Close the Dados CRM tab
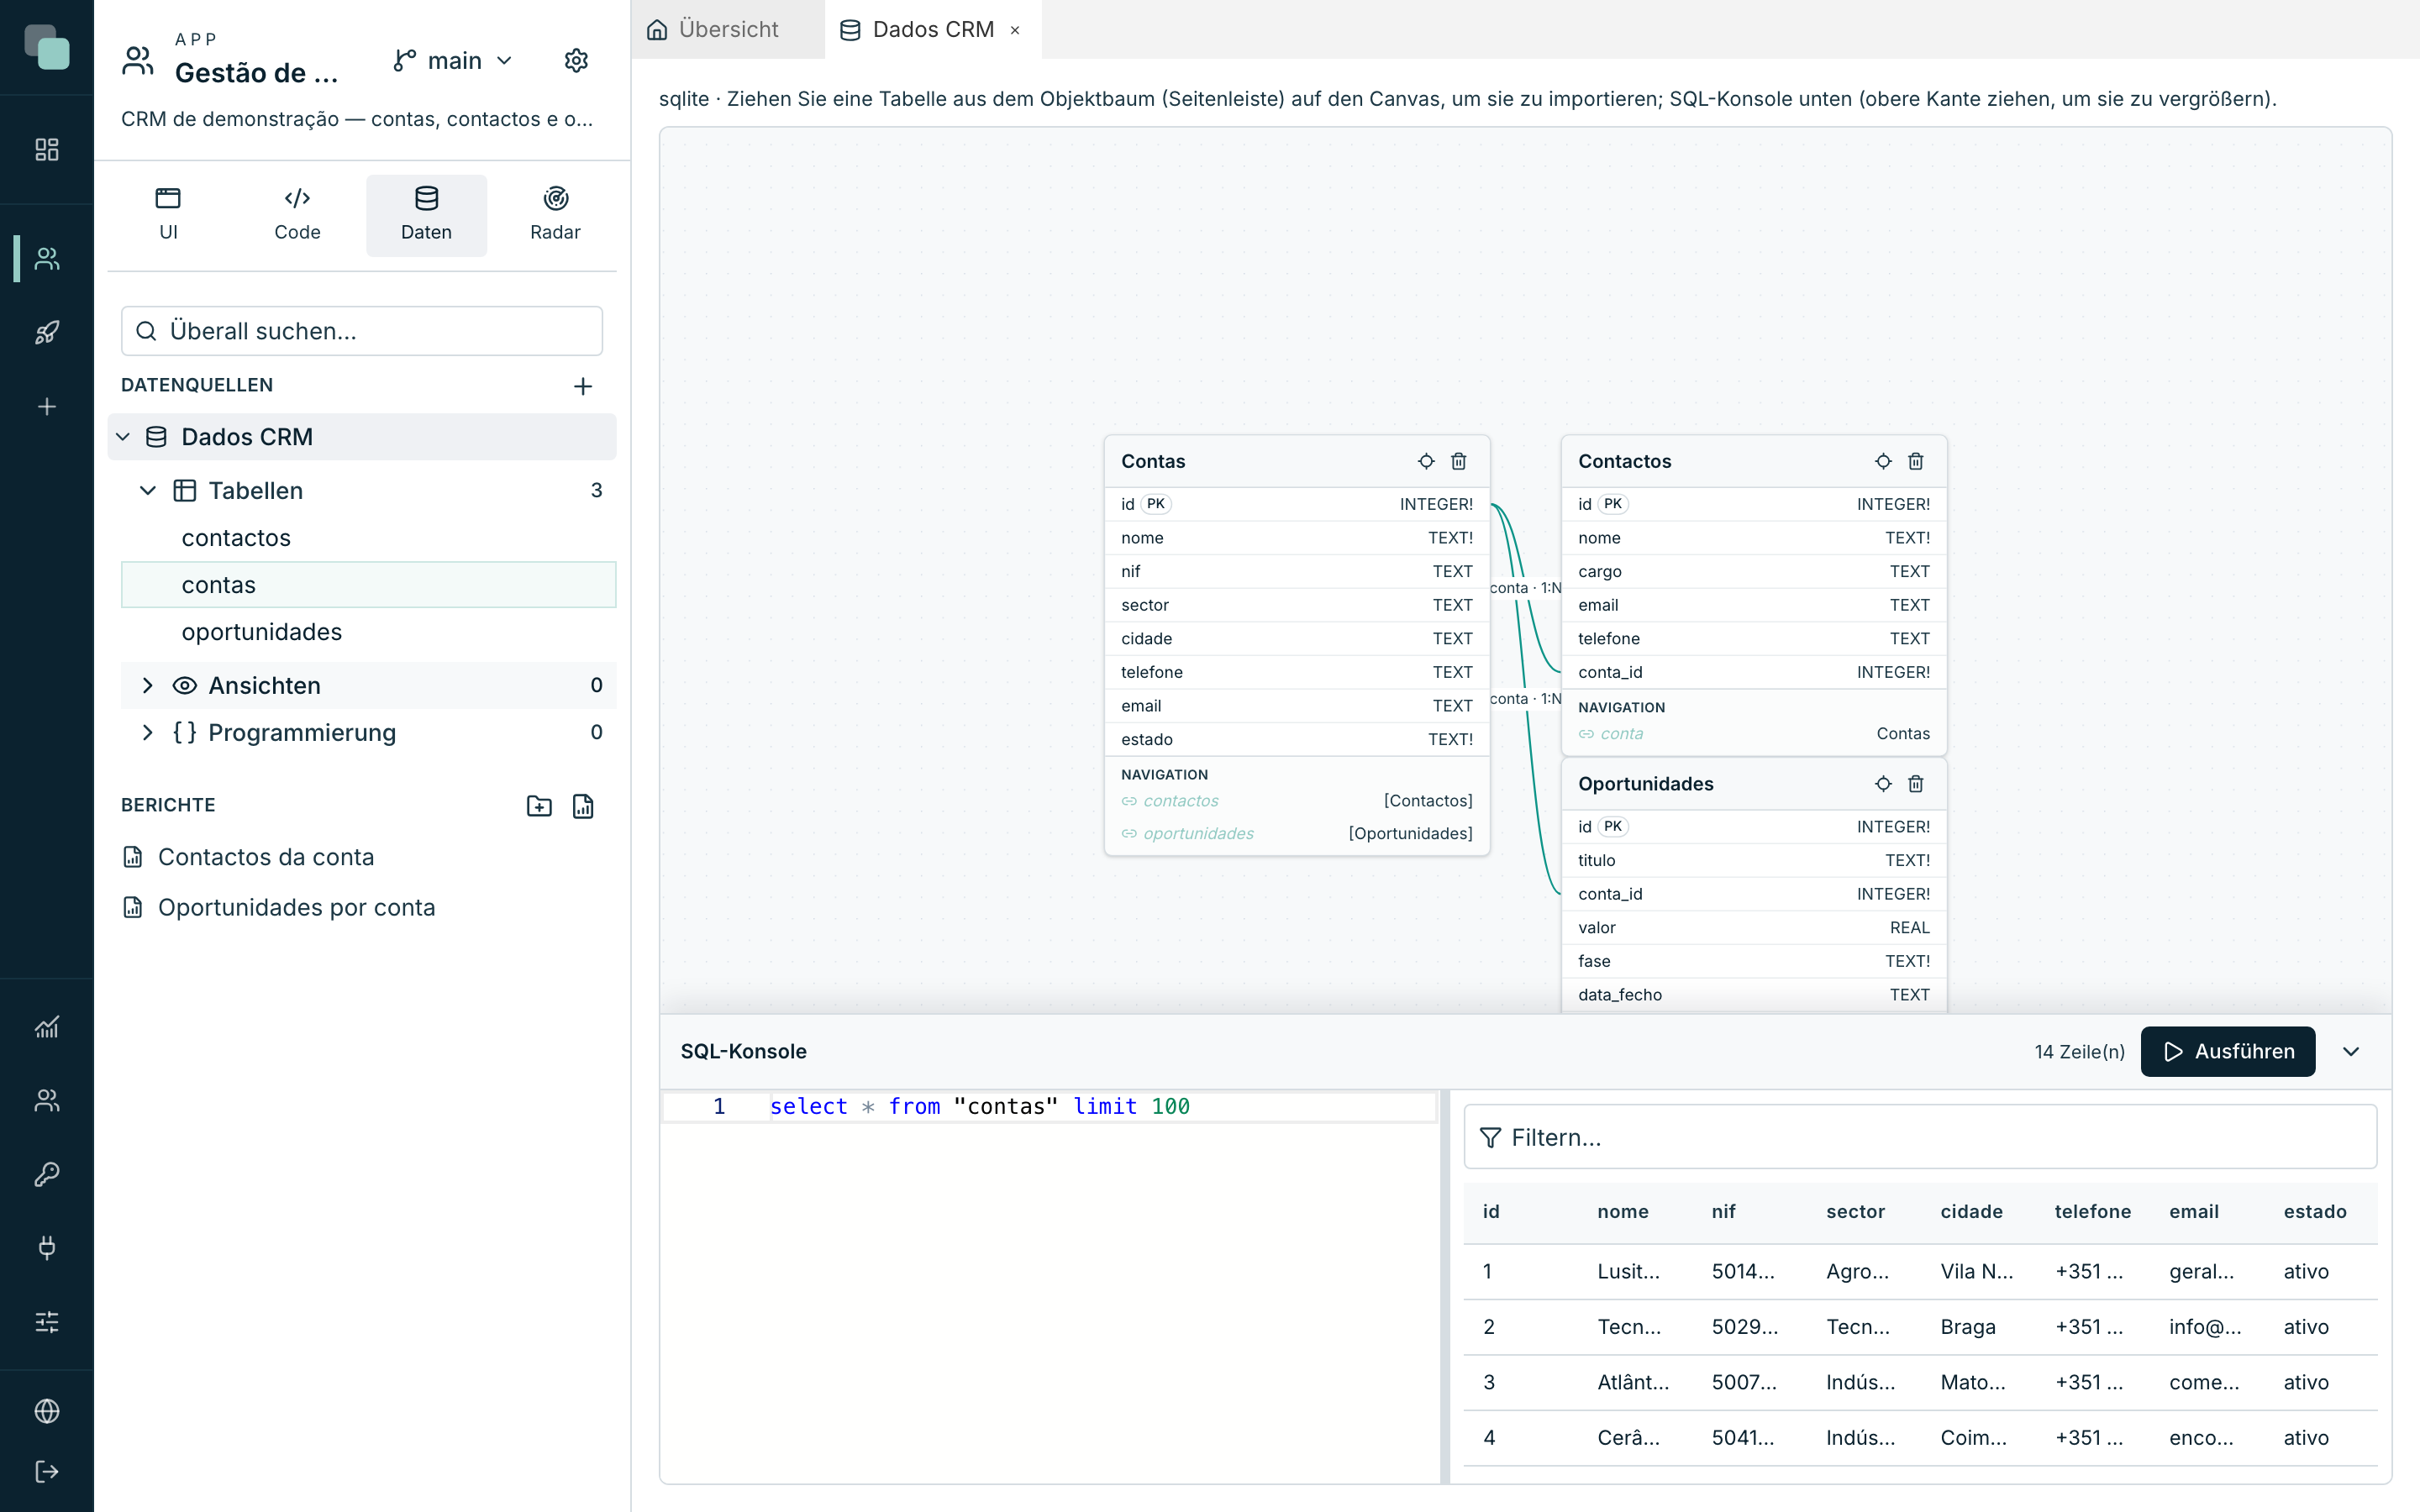Screen dimensions: 2420x1512 (1015, 30)
